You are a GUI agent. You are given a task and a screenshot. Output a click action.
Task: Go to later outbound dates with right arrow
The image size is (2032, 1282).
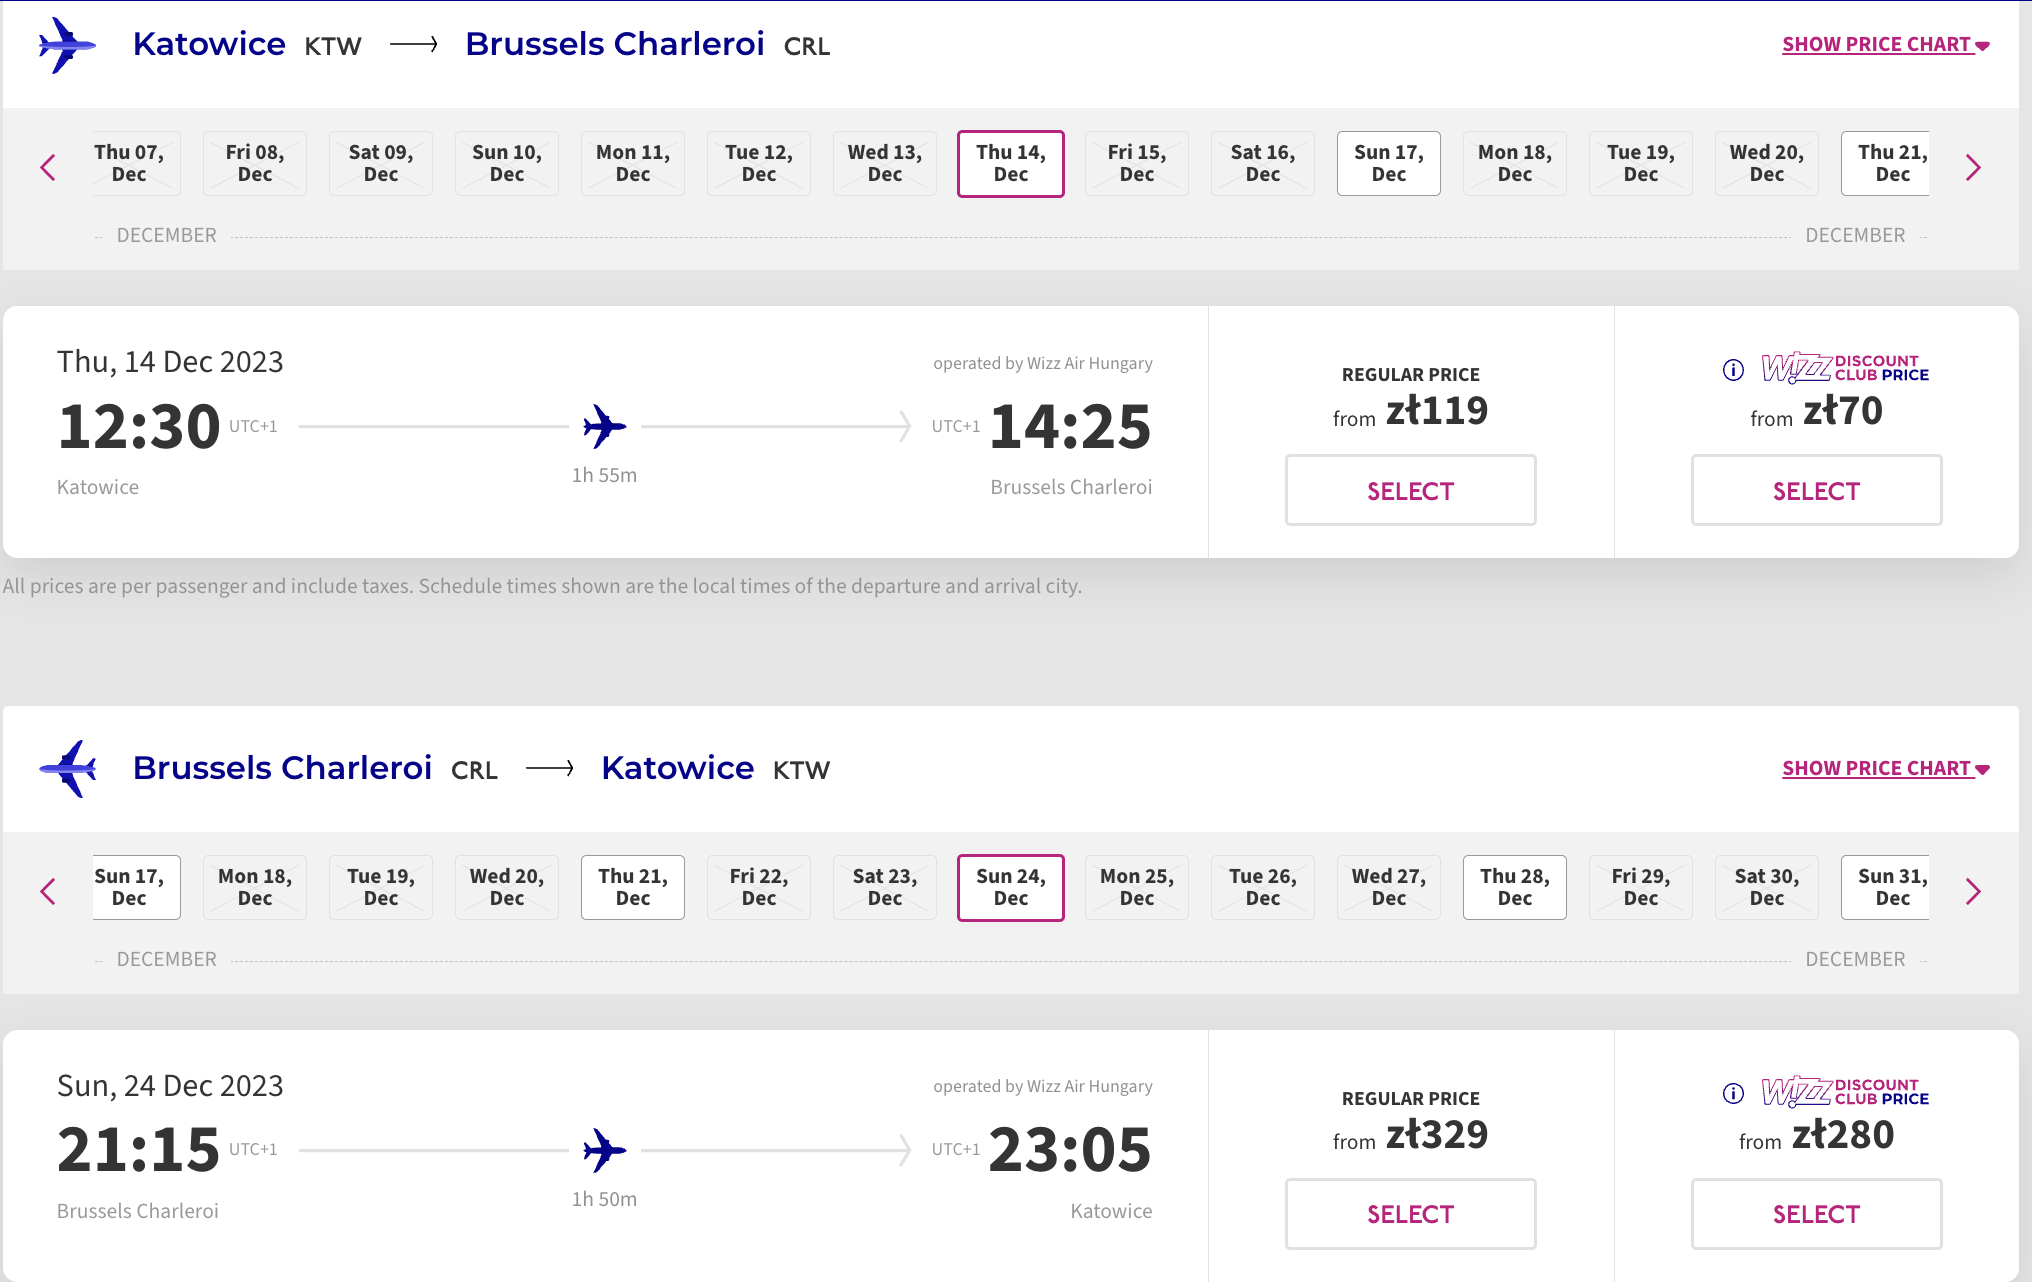click(1972, 167)
